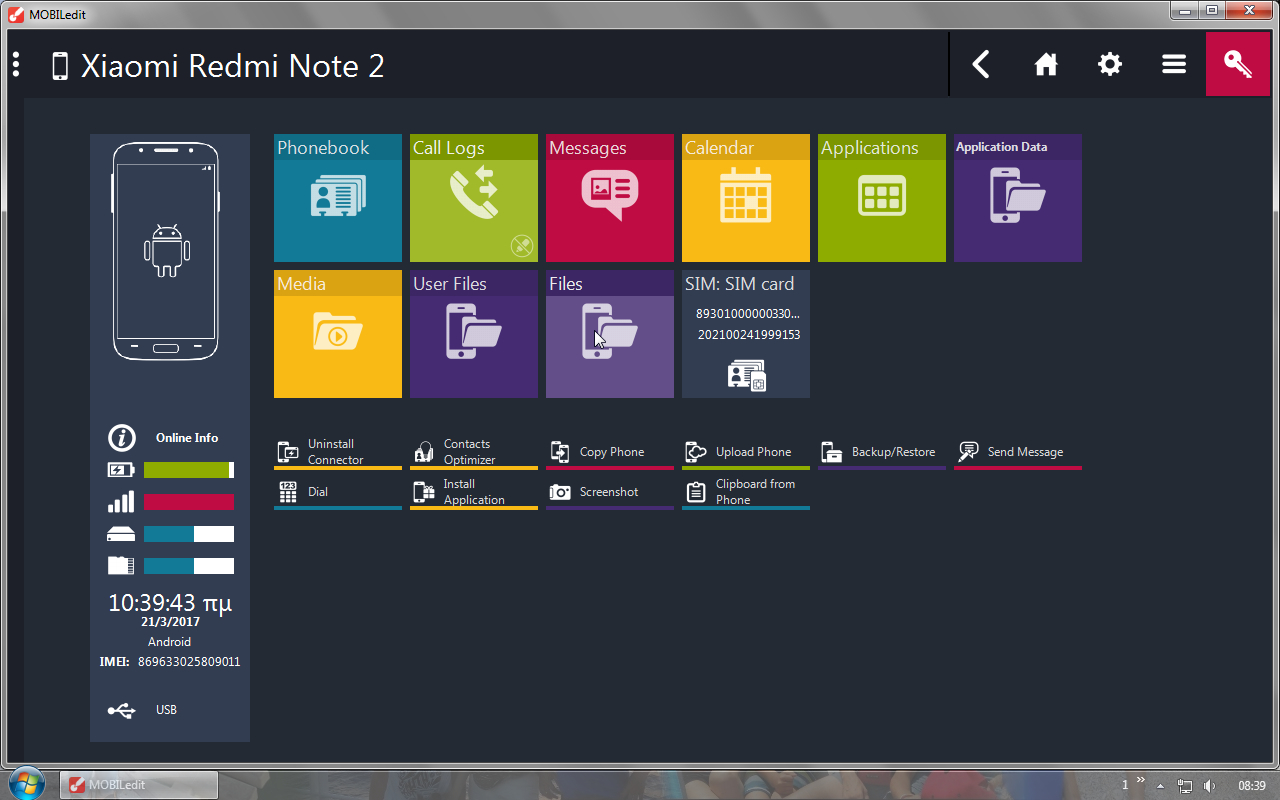Open the Messages tile
This screenshot has height=800, width=1280.
pyautogui.click(x=610, y=198)
